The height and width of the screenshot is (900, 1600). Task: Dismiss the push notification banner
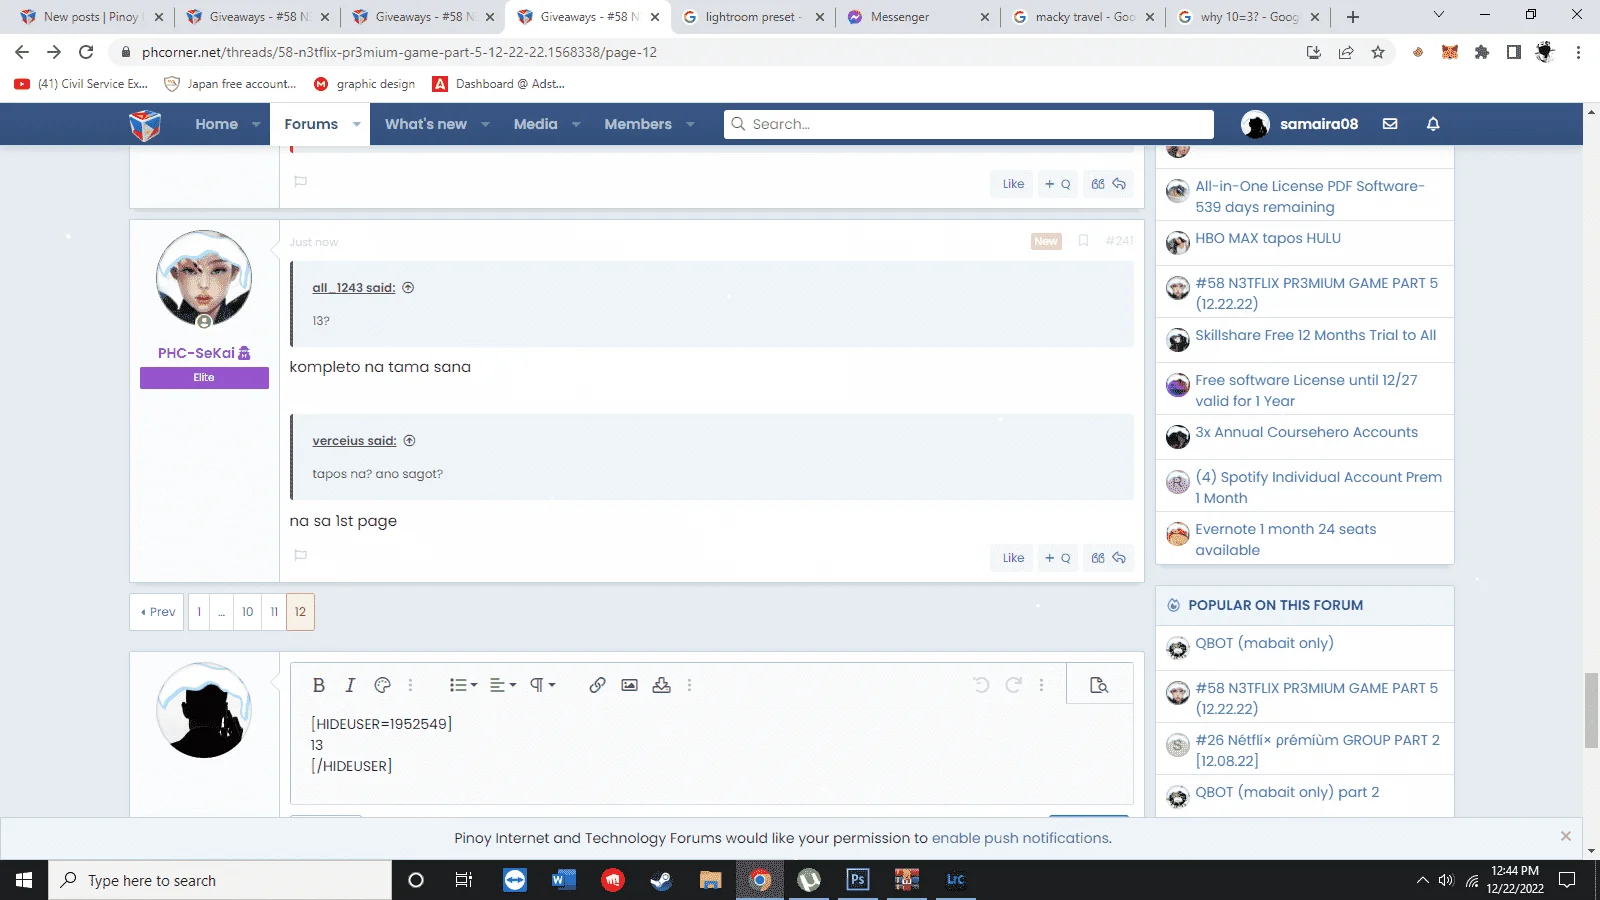pos(1565,836)
